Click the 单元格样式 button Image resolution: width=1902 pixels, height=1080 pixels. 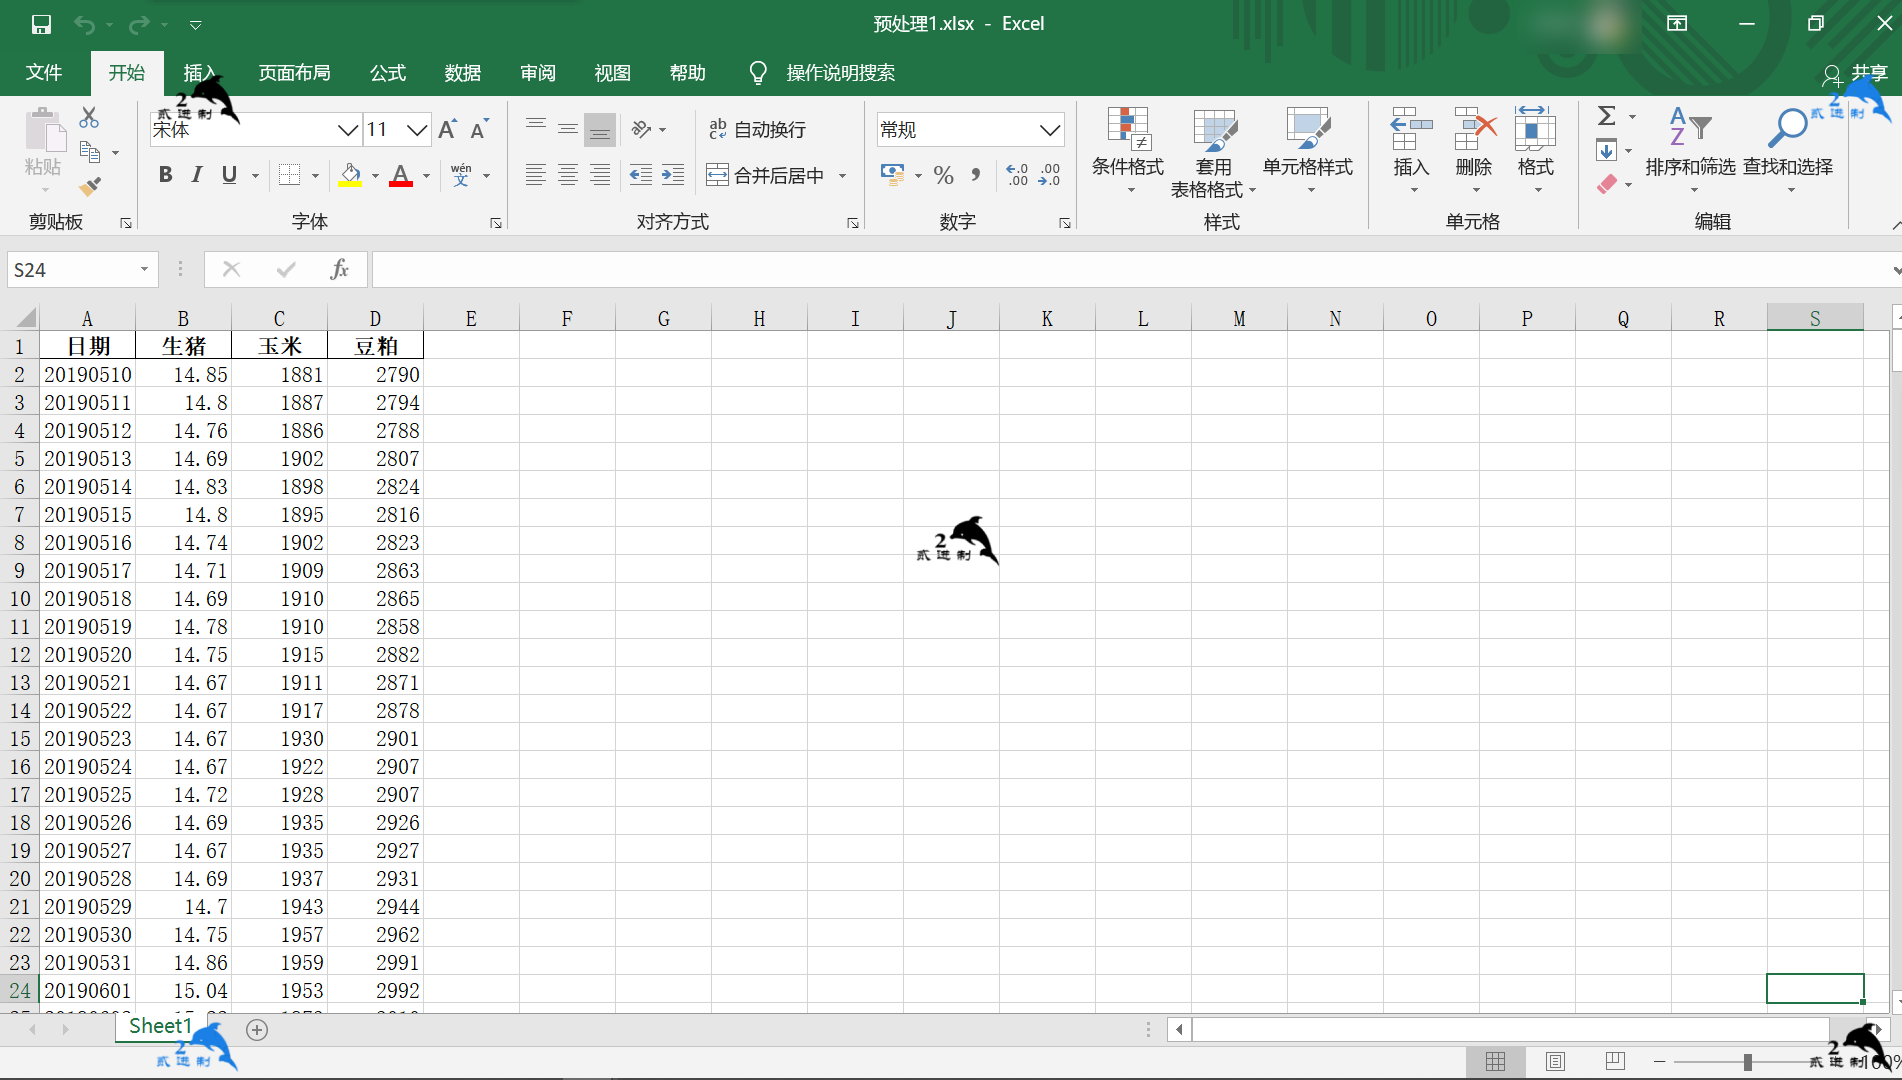click(x=1308, y=150)
